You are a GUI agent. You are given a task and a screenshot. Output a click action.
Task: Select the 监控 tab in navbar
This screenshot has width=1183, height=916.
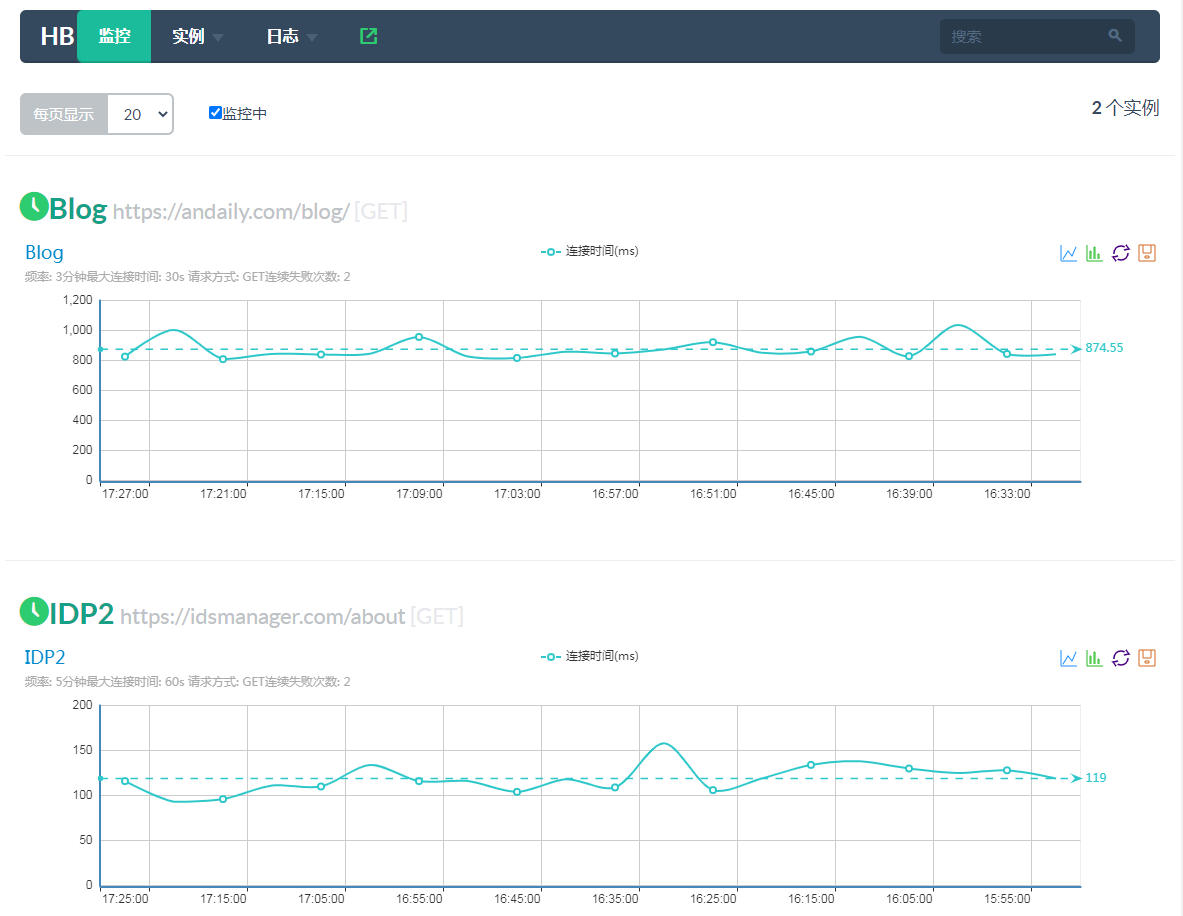click(x=114, y=37)
